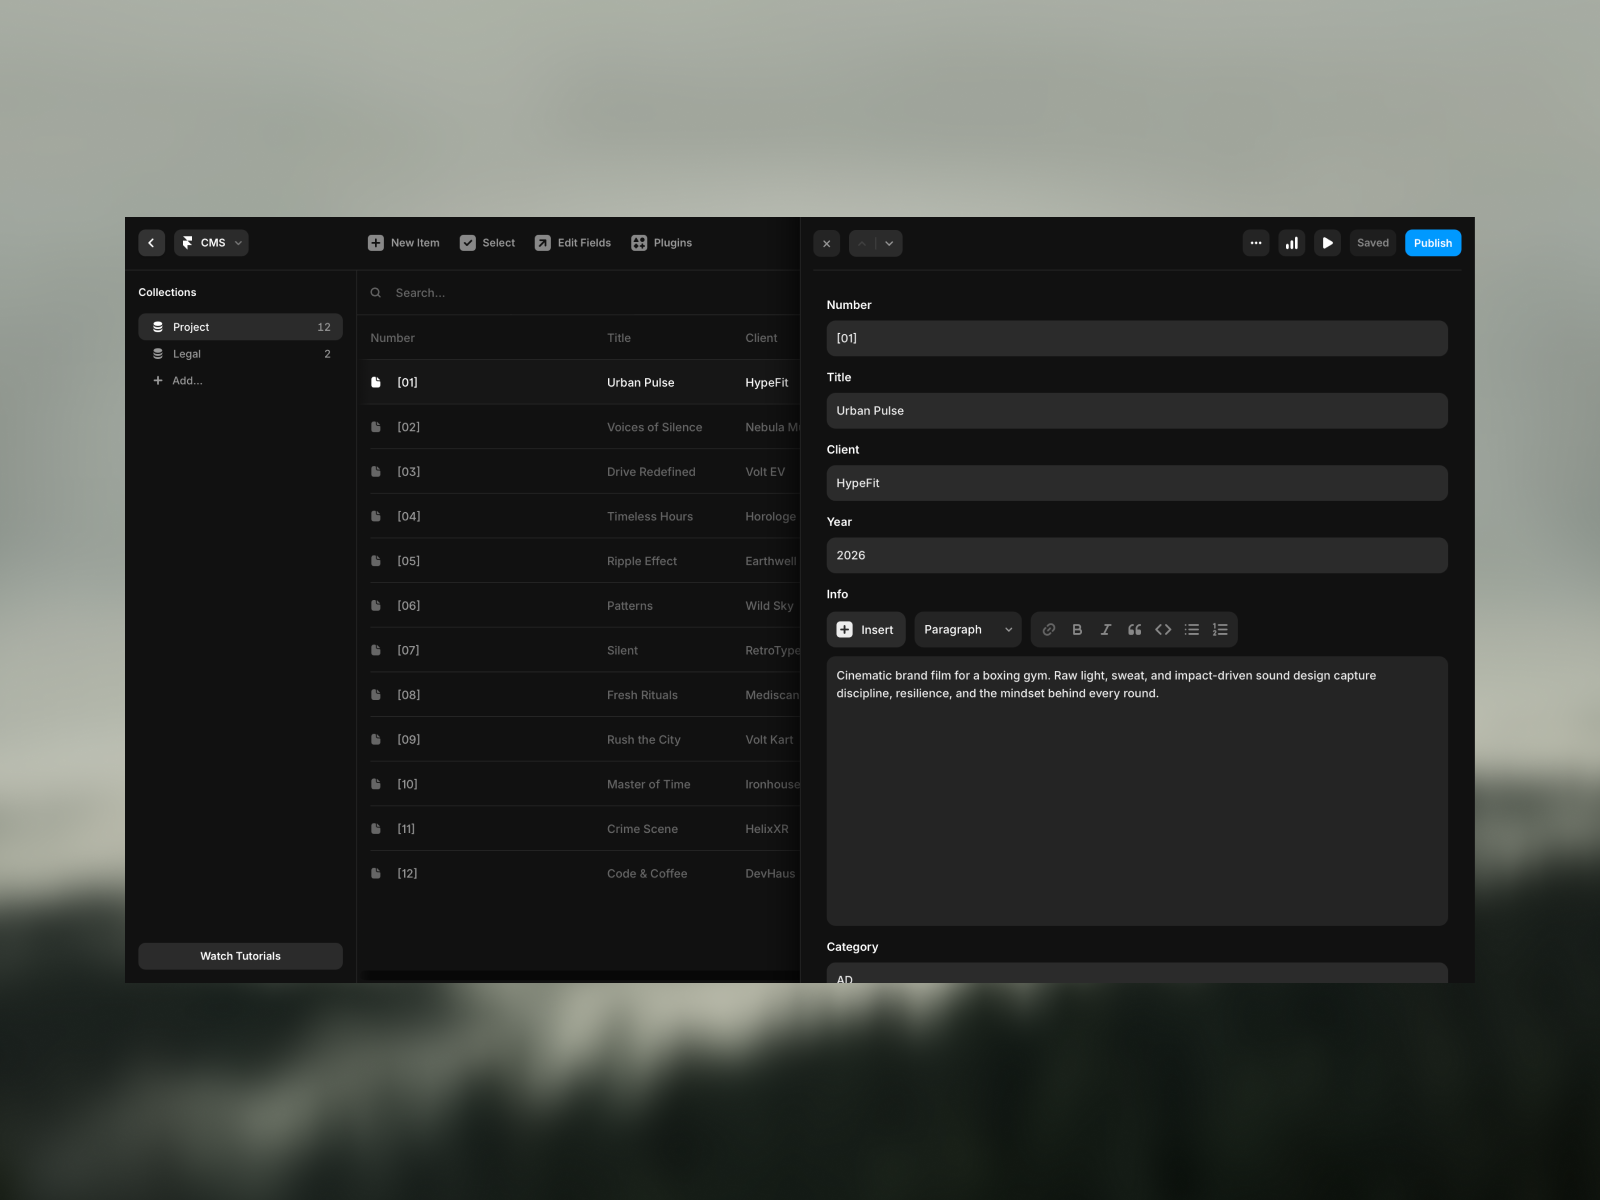Open the Voices of Silence row
The image size is (1600, 1200).
click(x=654, y=427)
